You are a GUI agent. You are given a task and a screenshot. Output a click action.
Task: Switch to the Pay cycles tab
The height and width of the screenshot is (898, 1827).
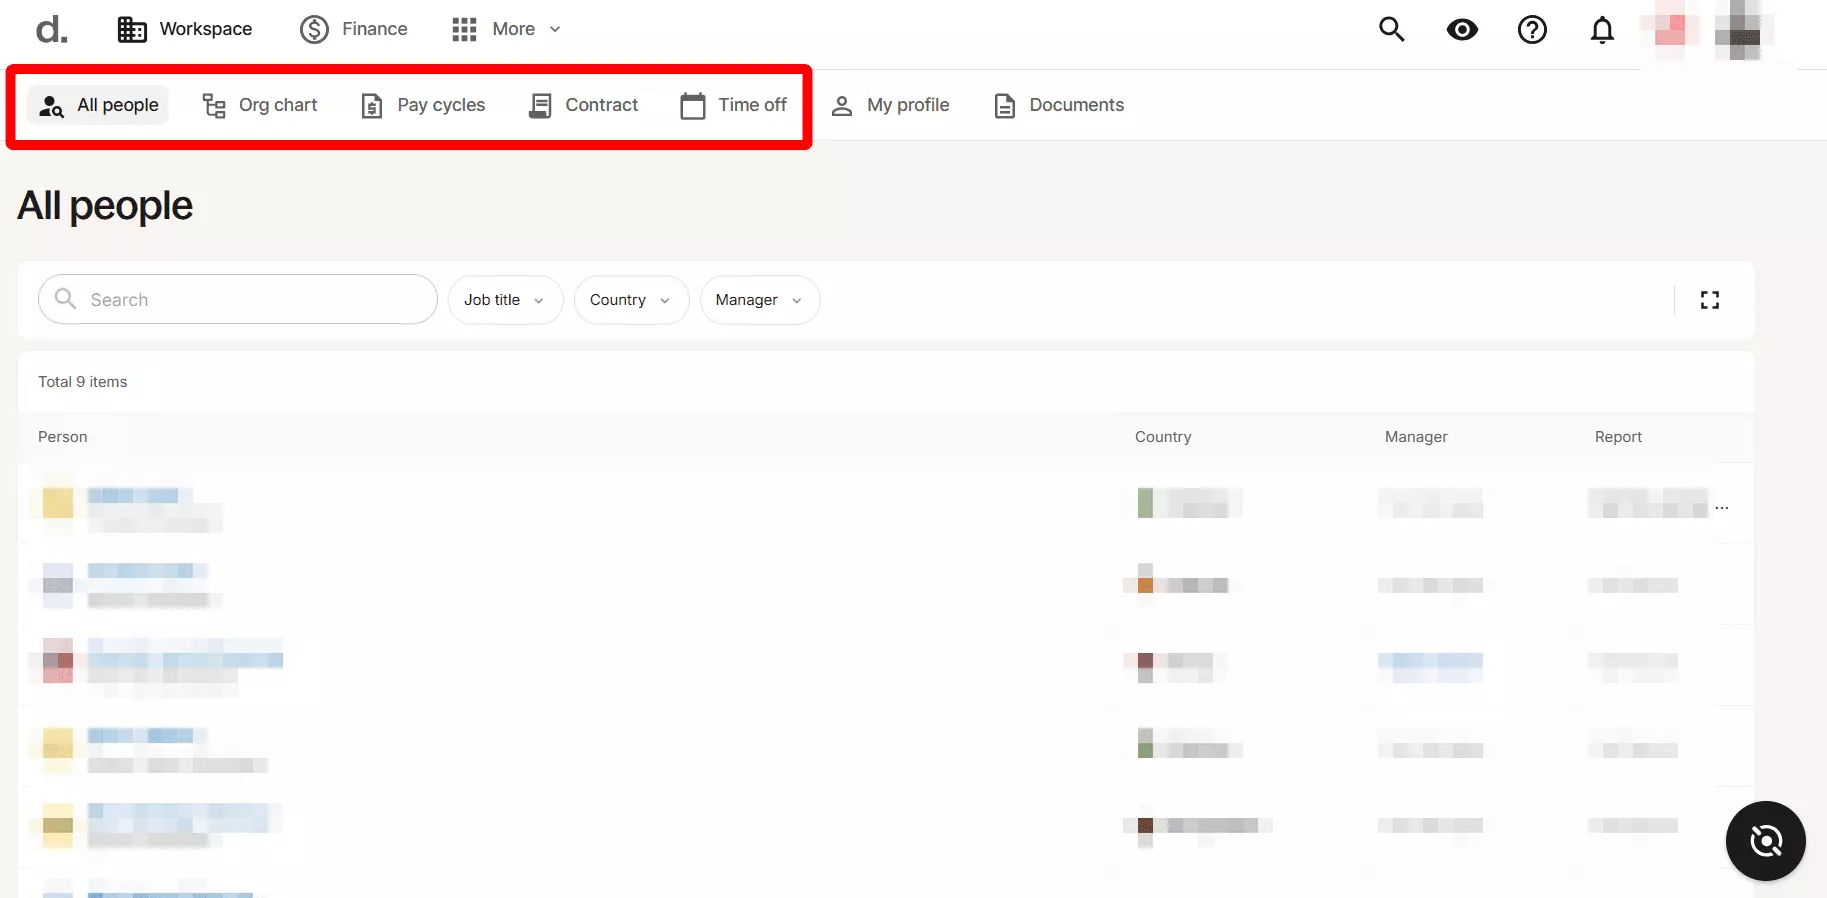point(423,105)
